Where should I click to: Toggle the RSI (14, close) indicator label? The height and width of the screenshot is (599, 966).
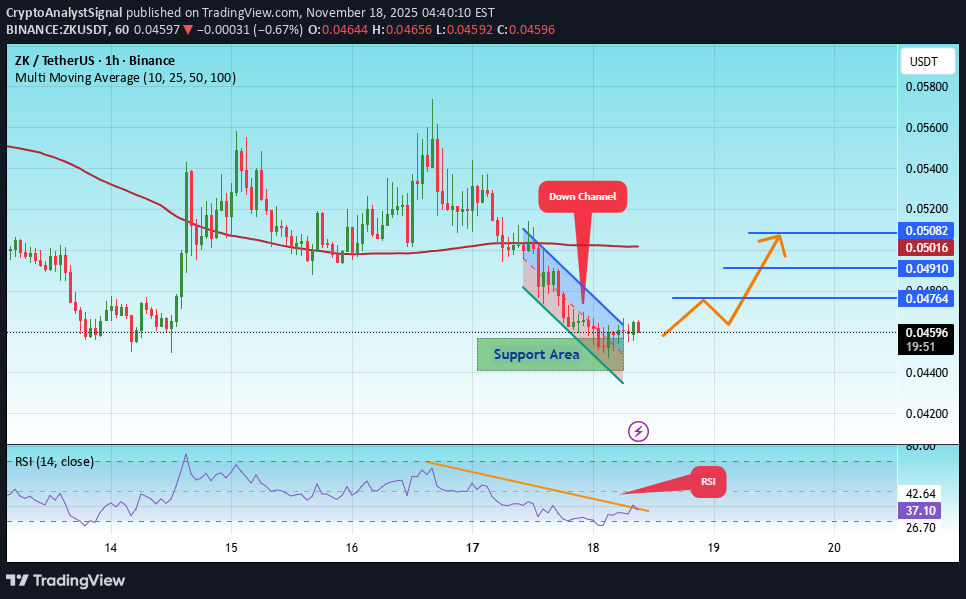click(53, 461)
